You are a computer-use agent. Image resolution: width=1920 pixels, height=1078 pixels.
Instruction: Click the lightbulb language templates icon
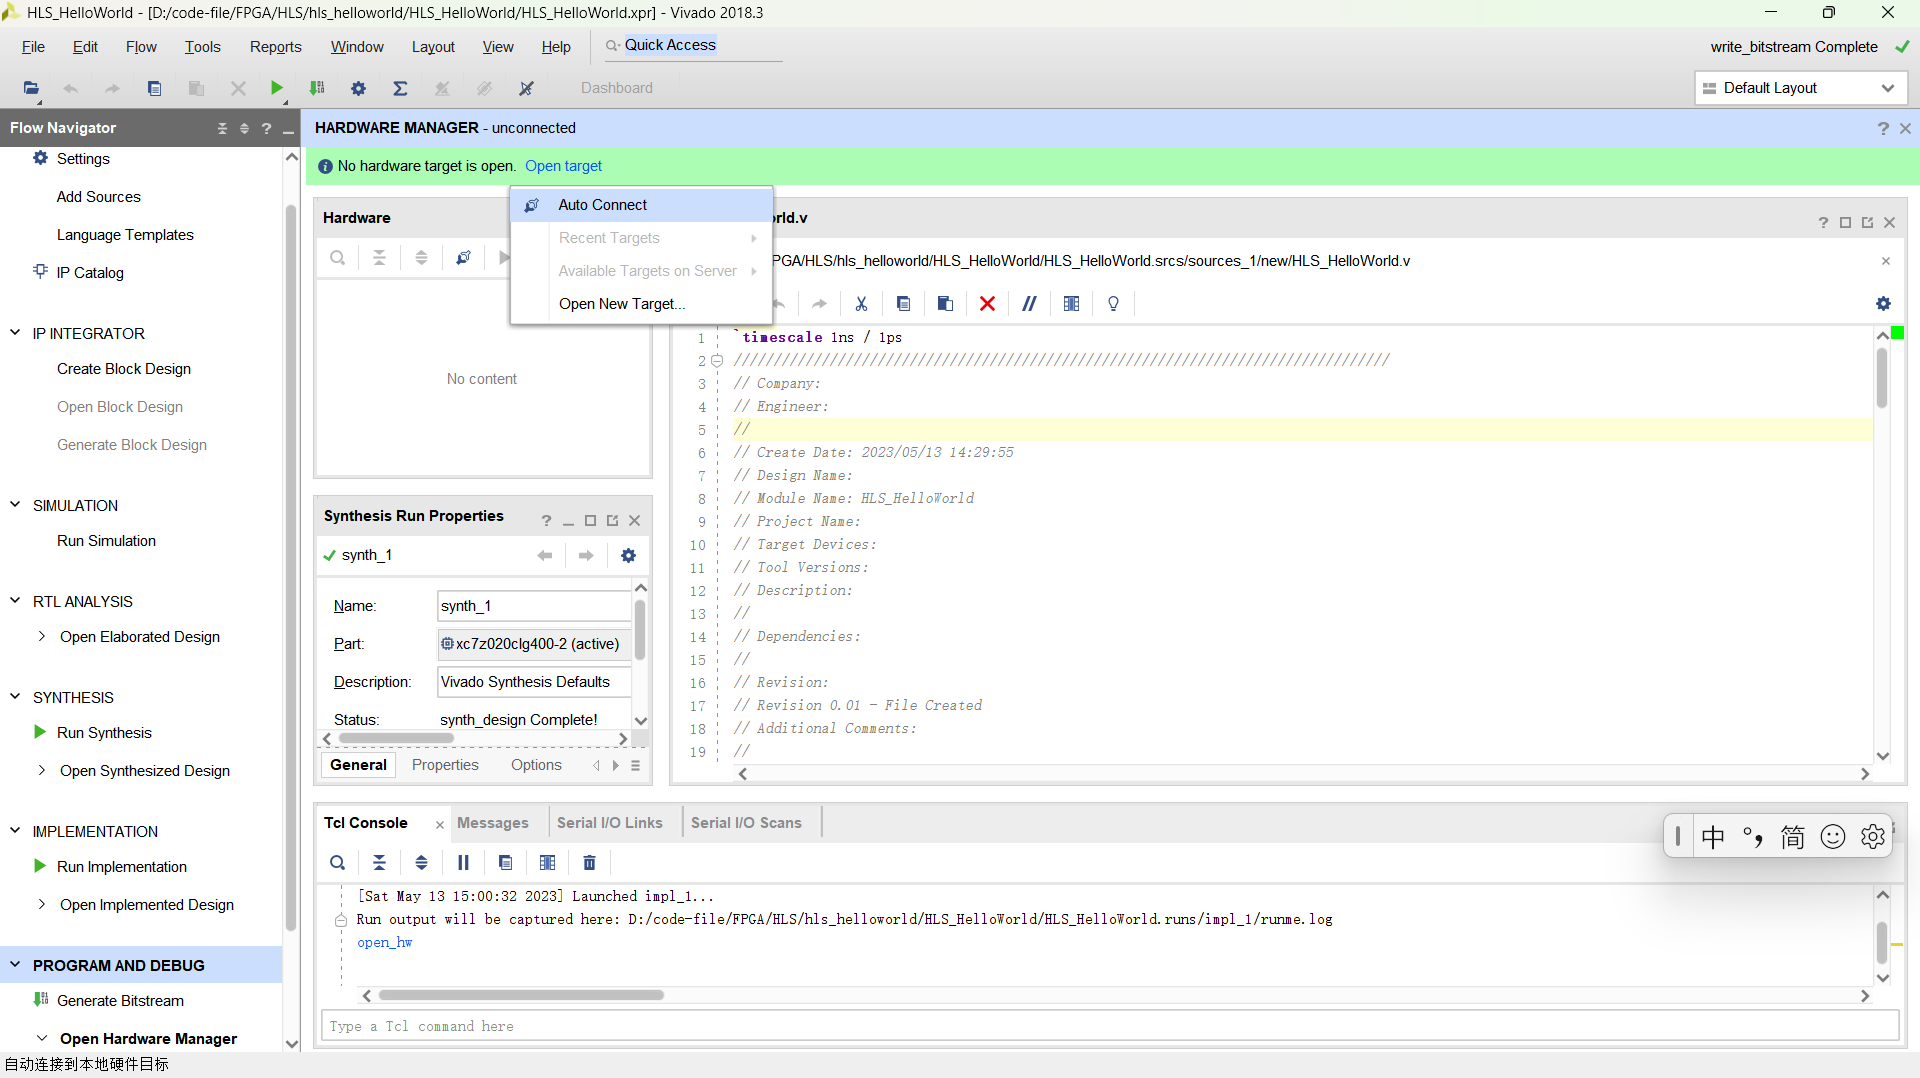pos(1113,304)
